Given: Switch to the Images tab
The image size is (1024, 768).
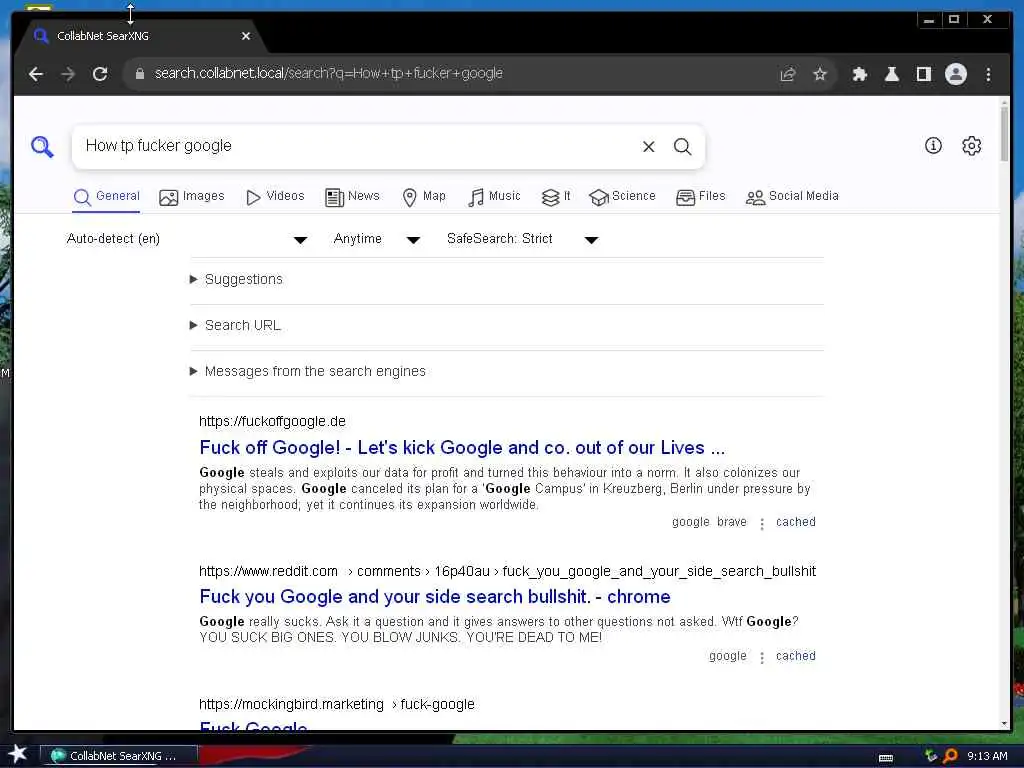Looking at the screenshot, I should [191, 197].
